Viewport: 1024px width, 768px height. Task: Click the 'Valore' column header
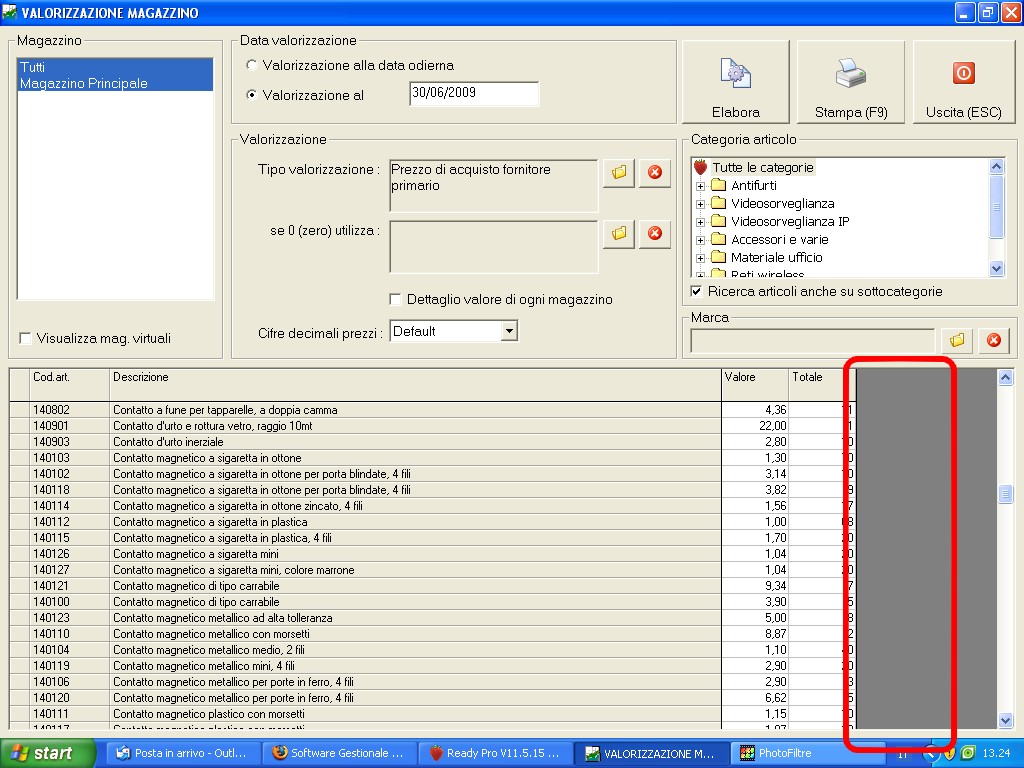756,385
